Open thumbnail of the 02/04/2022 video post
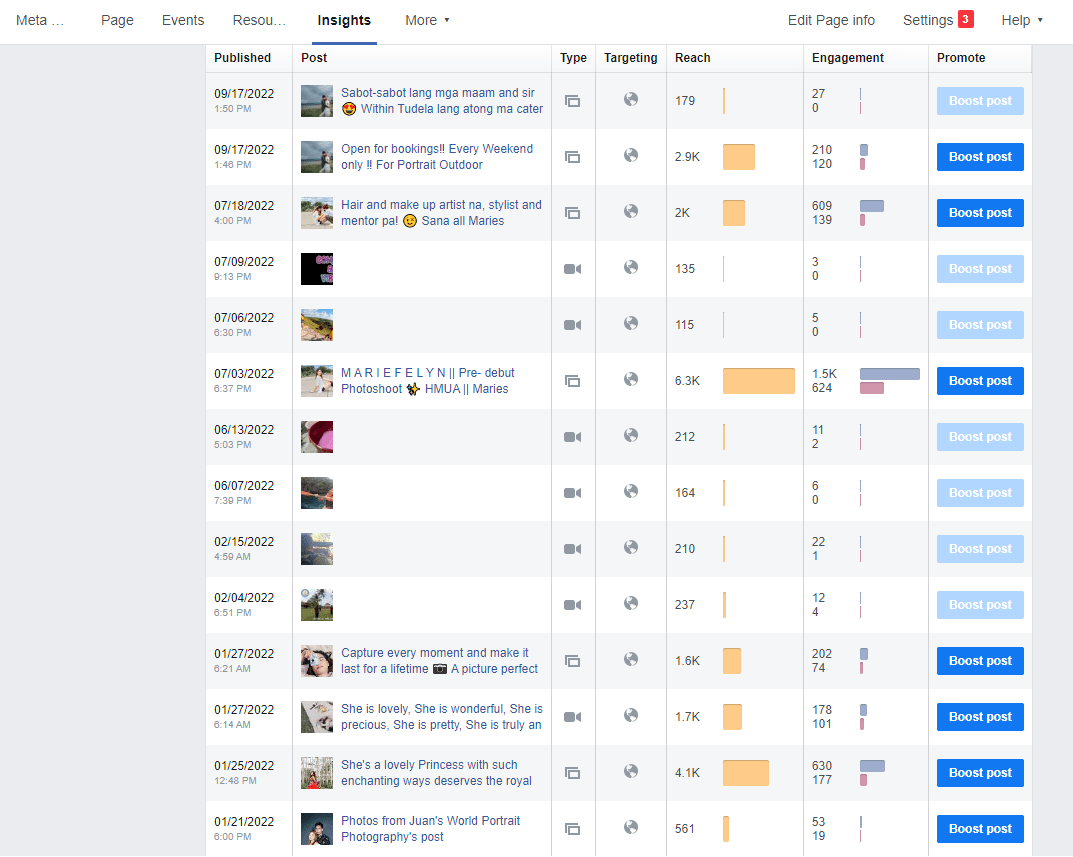This screenshot has width=1073, height=857. [317, 605]
